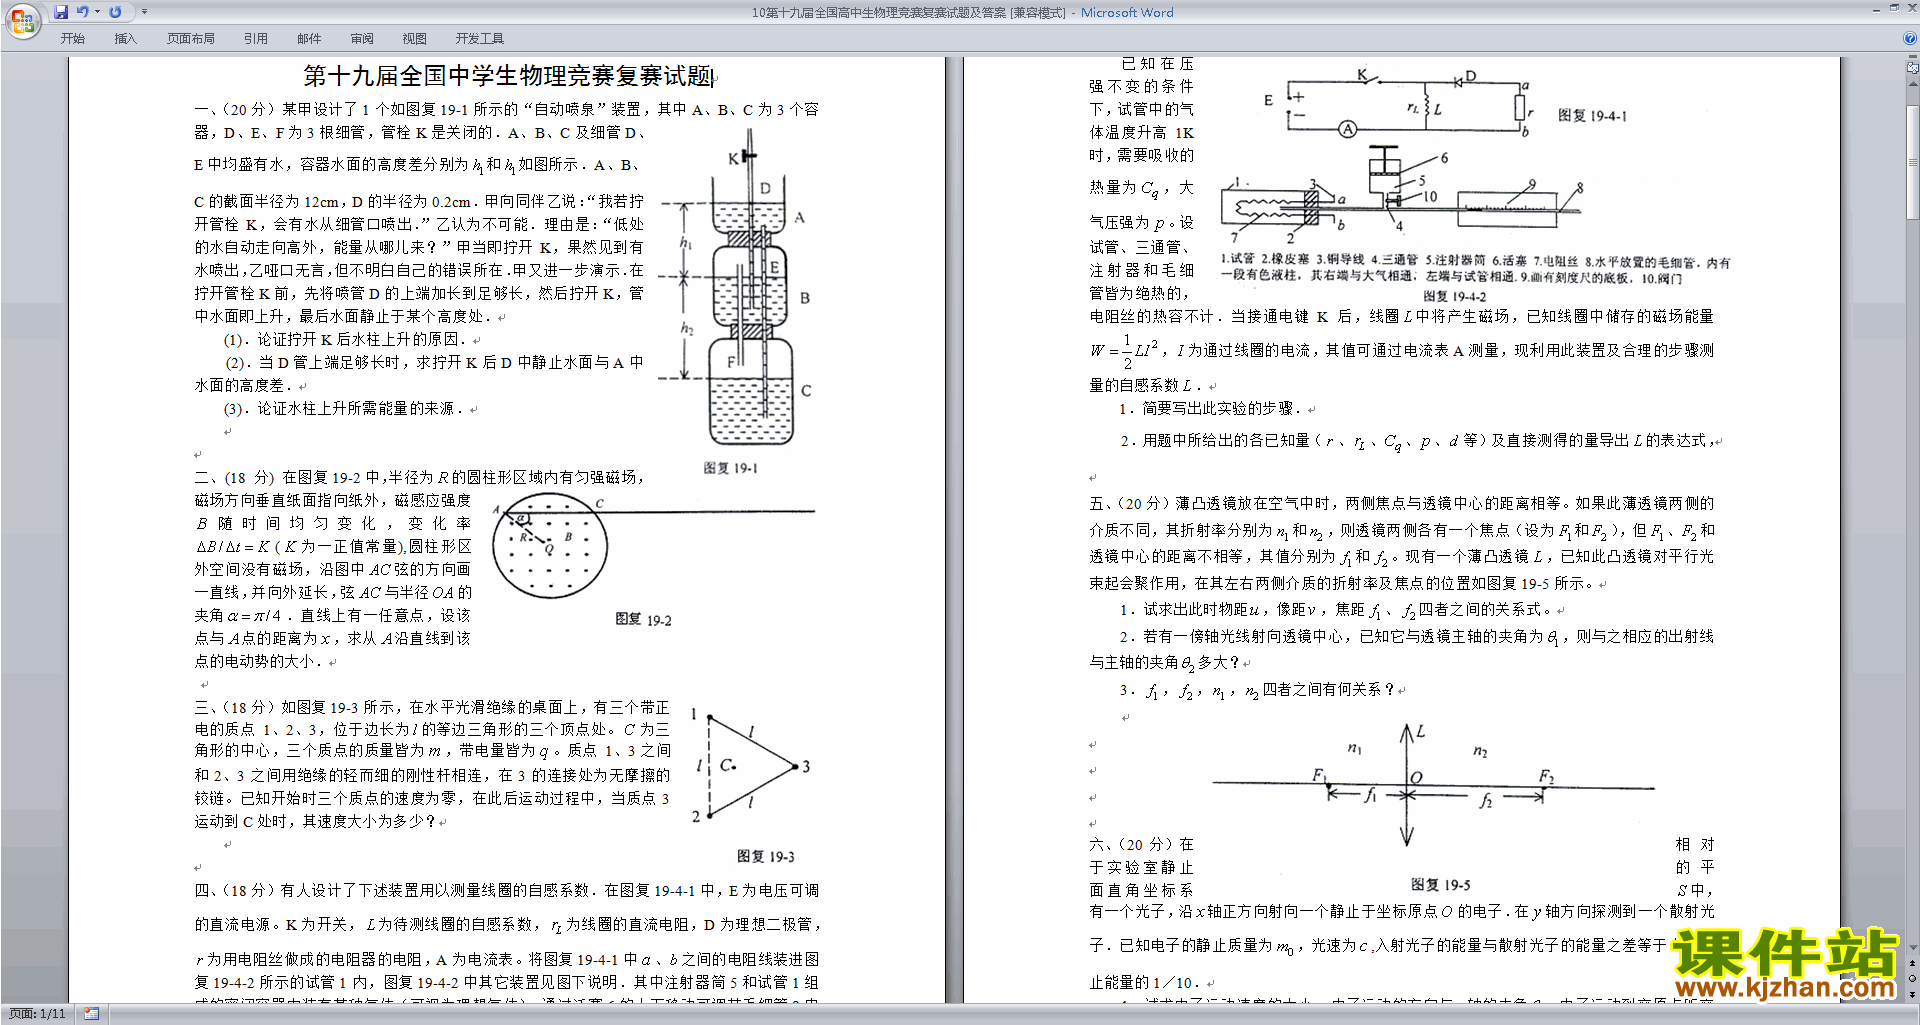1920x1025 pixels.
Task: Toggle the ruler above the vertical scrollbar
Action: (x=1913, y=69)
